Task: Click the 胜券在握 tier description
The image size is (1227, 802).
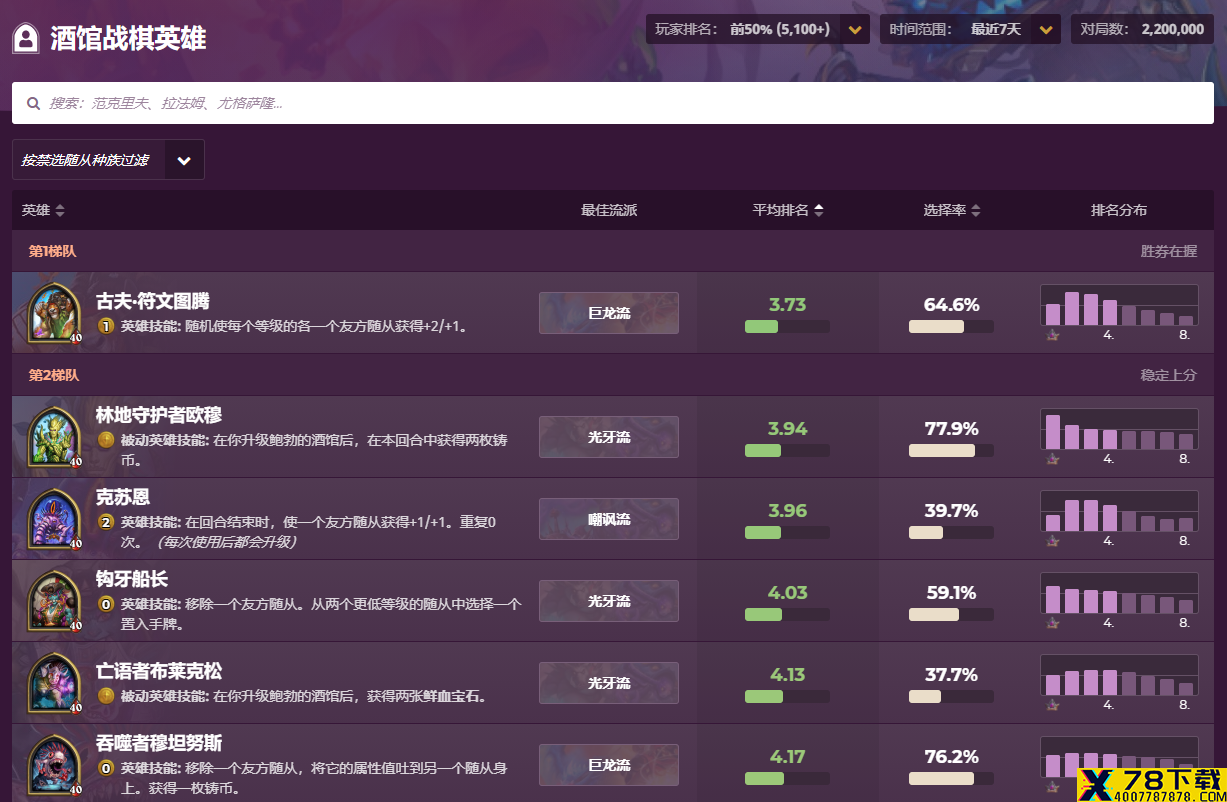Action: 1169,251
